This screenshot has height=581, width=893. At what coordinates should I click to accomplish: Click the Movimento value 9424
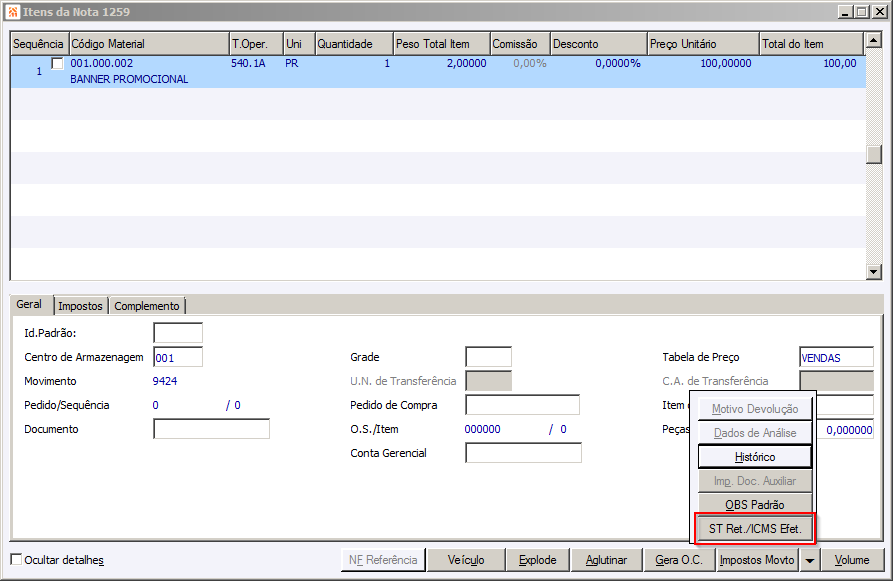pos(165,381)
